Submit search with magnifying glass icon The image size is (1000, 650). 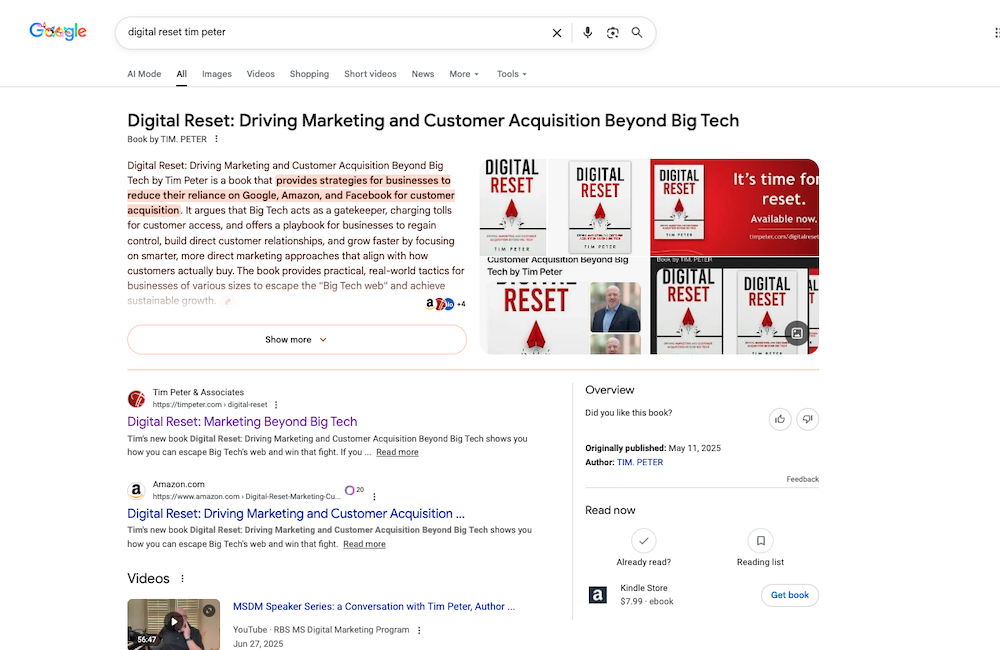click(x=636, y=33)
